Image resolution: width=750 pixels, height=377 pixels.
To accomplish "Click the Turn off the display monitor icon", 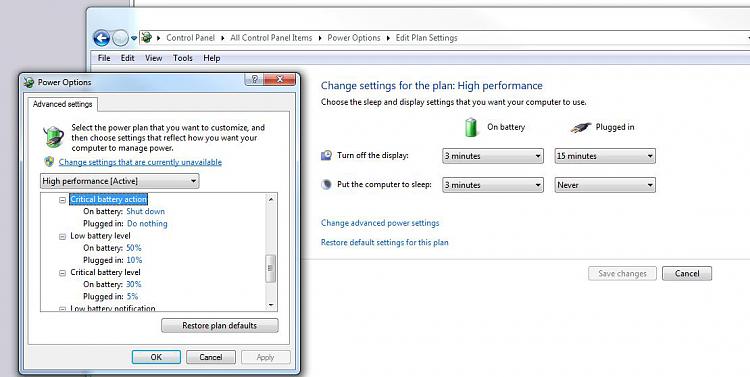I will click(326, 155).
